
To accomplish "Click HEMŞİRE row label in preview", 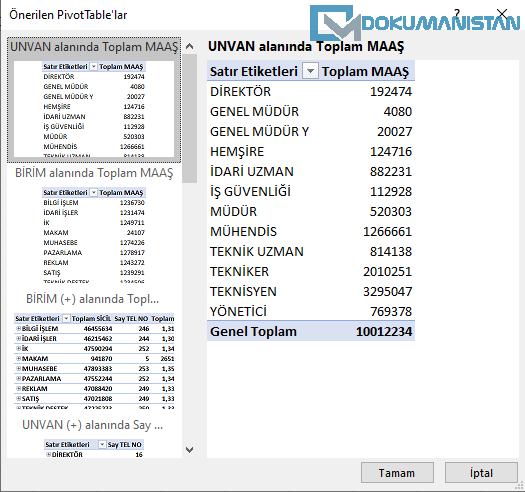I will (237, 152).
